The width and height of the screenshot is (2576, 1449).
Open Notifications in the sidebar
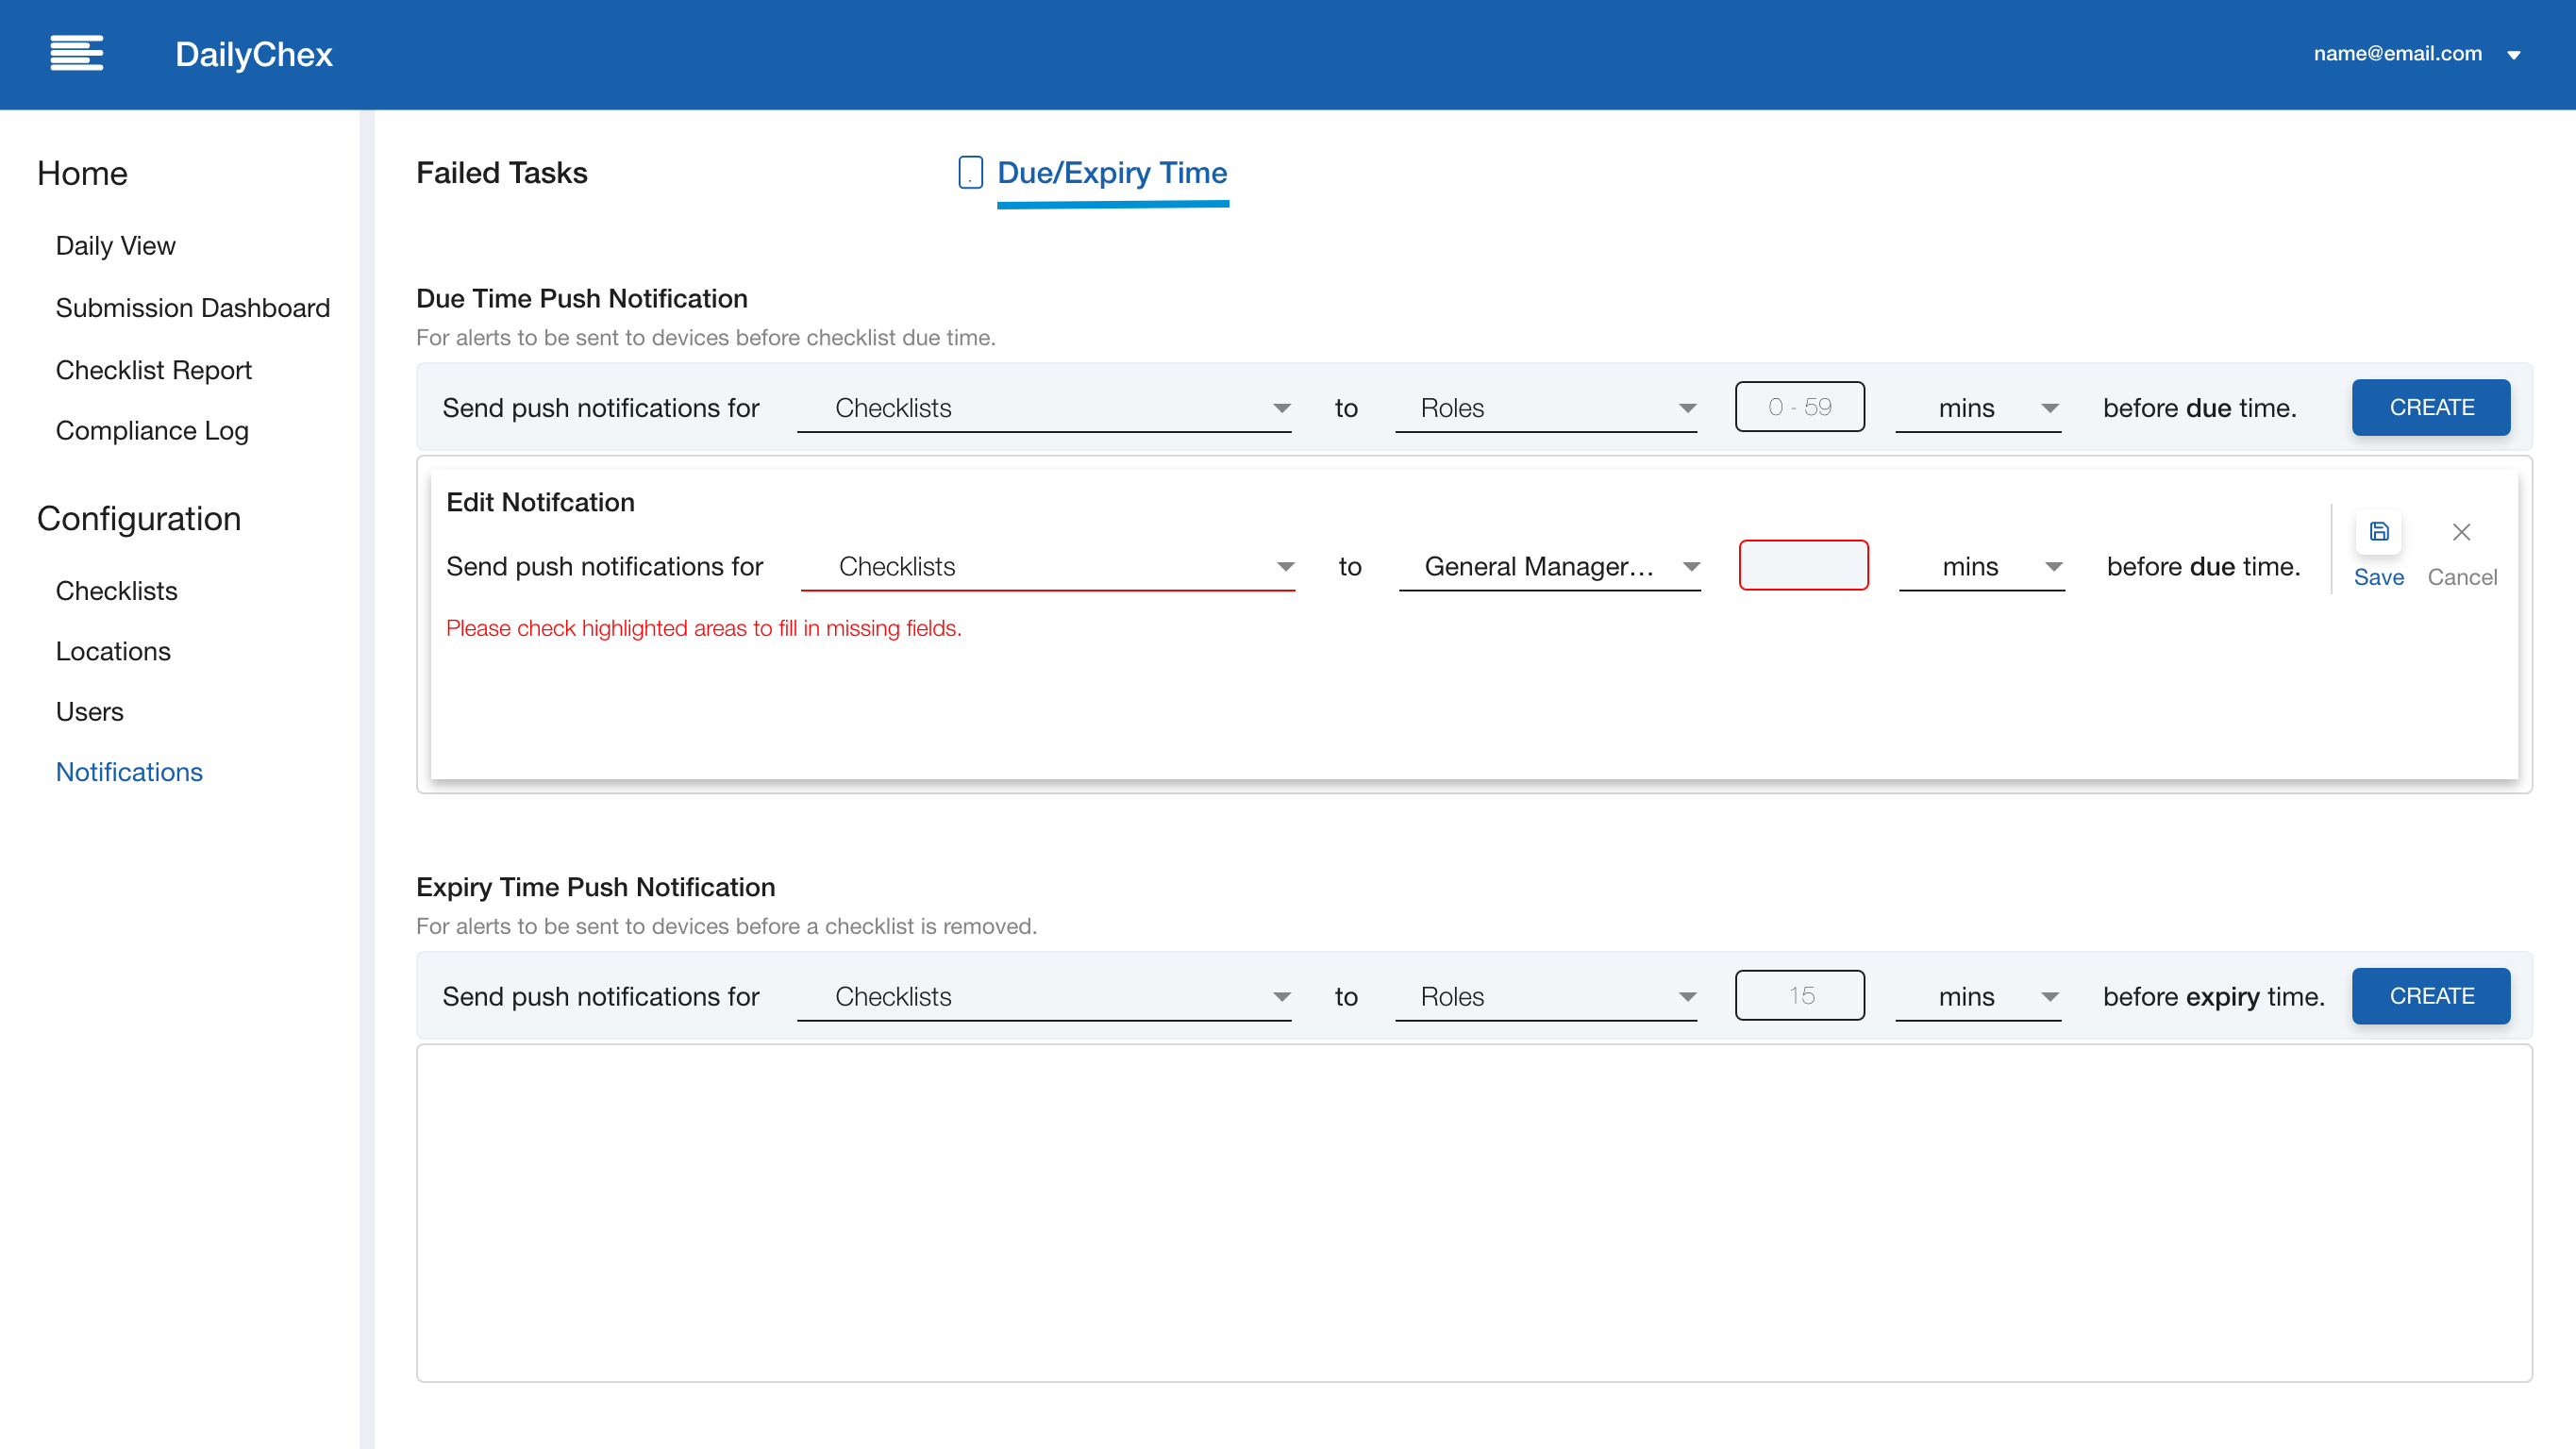pyautogui.click(x=129, y=771)
